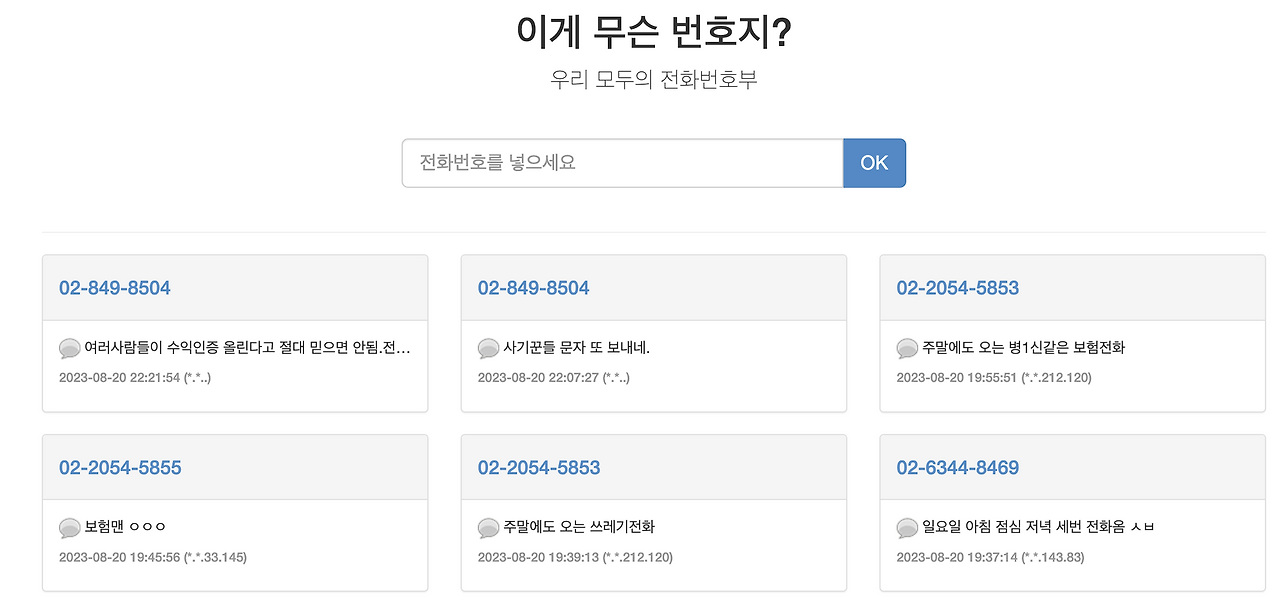Select comment text '주말에도 오는 병1신같은 보험전화'
1280x603 pixels.
pyautogui.click(x=1024, y=348)
